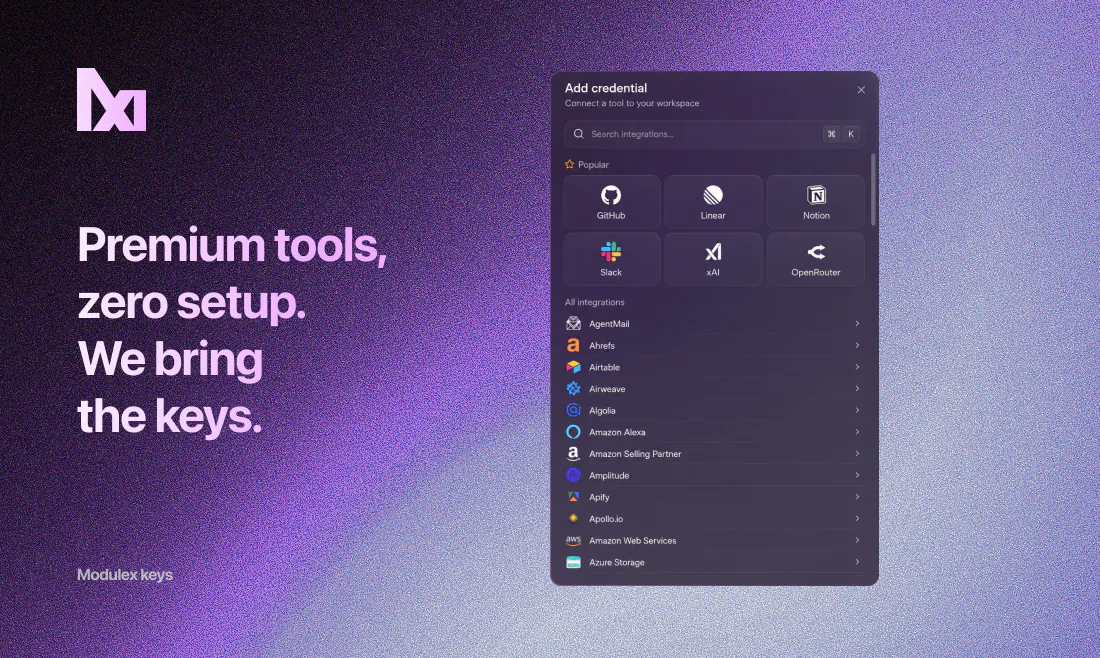Select the Amazon Web Services label
This screenshot has width=1100, height=658.
[x=633, y=541]
